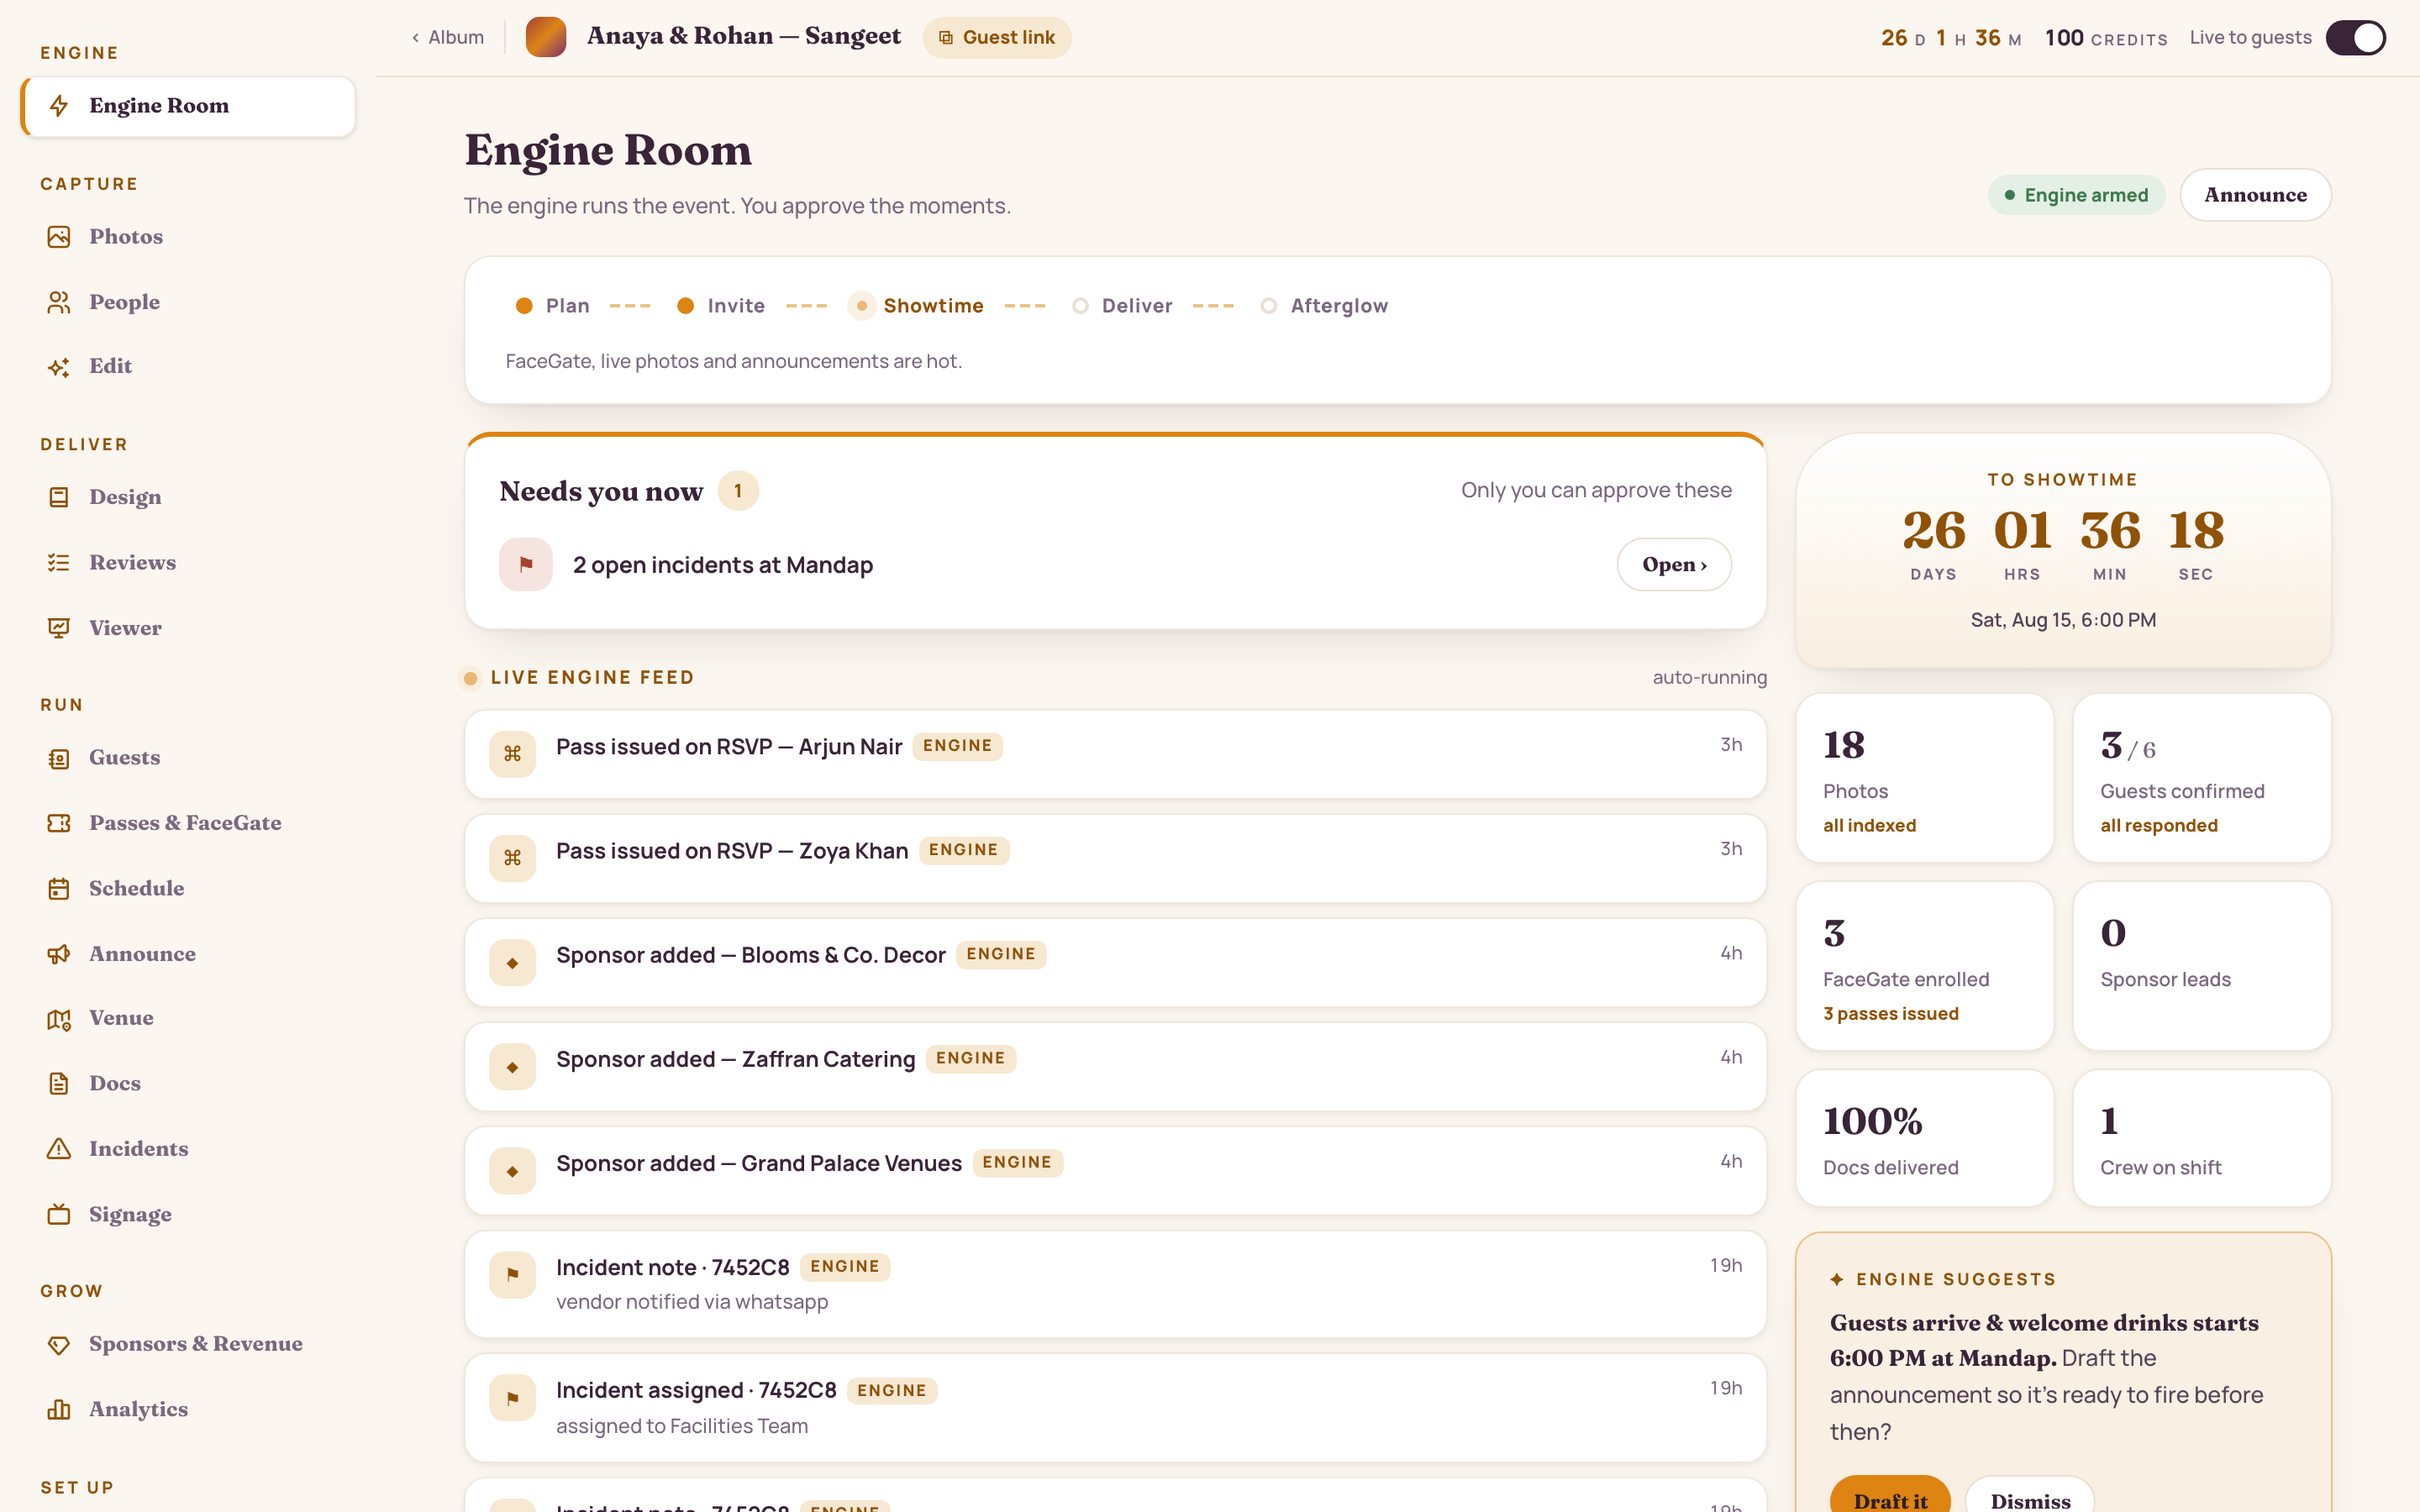
Task: Click the Guests badge icon
Action: (x=59, y=758)
